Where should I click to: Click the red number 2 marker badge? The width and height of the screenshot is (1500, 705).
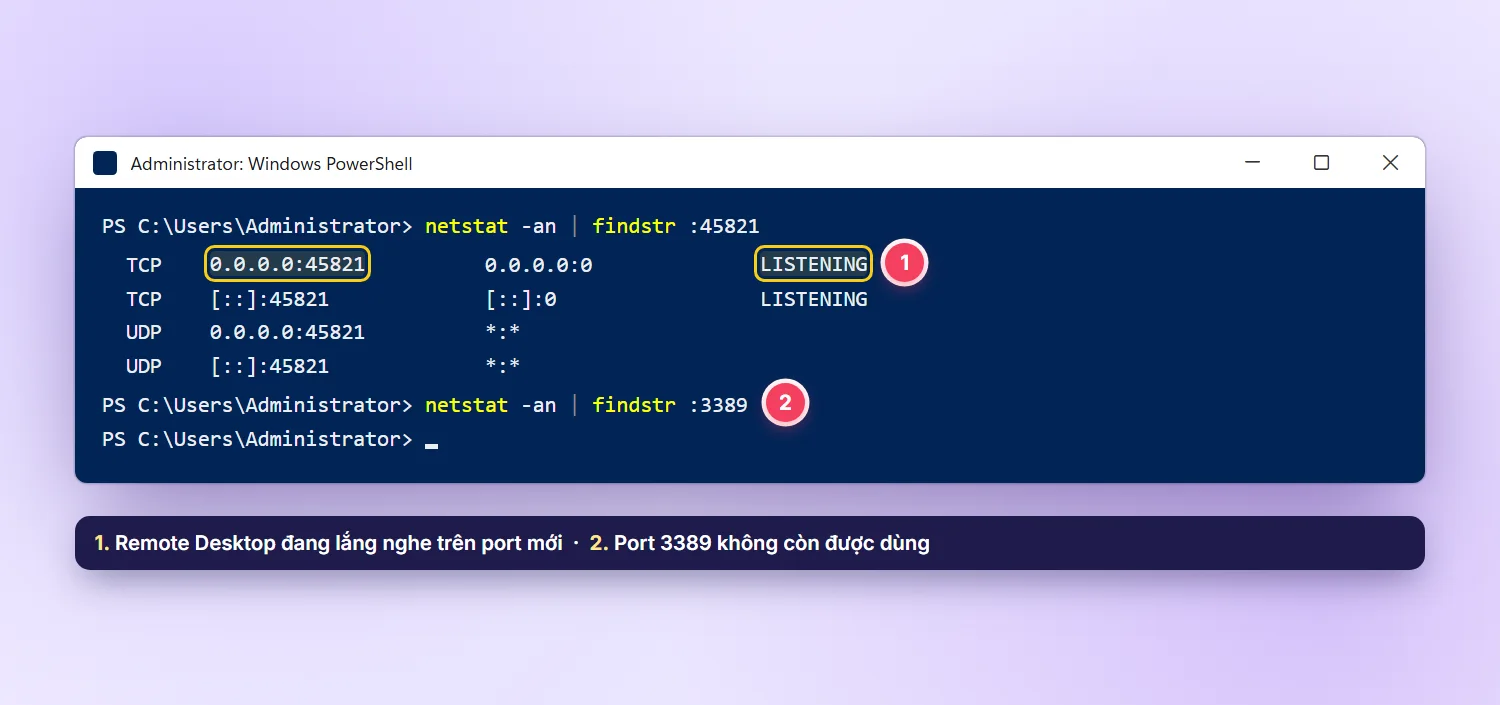(x=785, y=404)
